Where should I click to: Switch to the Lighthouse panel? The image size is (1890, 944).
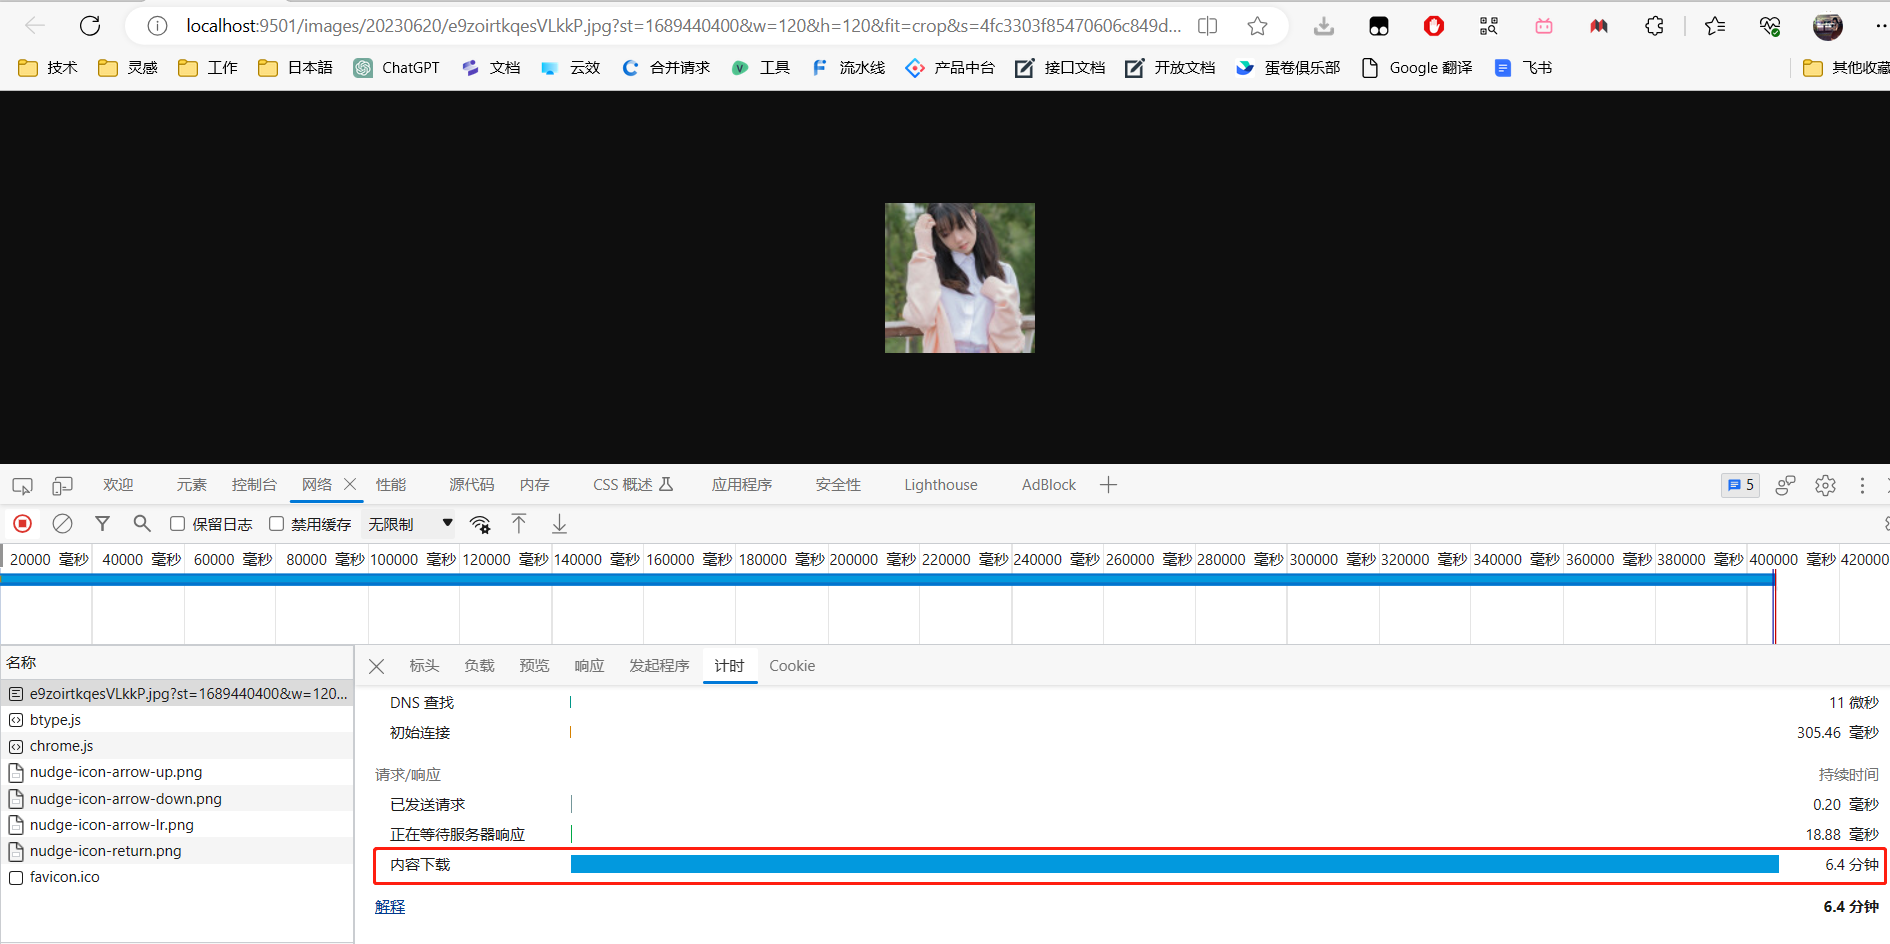pyautogui.click(x=939, y=485)
